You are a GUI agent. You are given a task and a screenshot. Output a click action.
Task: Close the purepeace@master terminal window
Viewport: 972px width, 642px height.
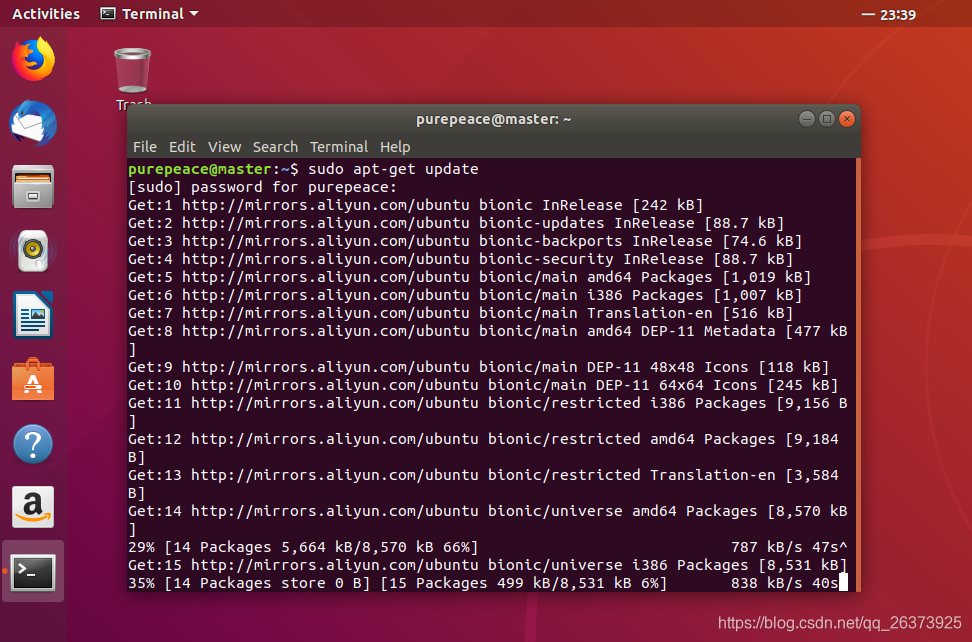tap(847, 119)
